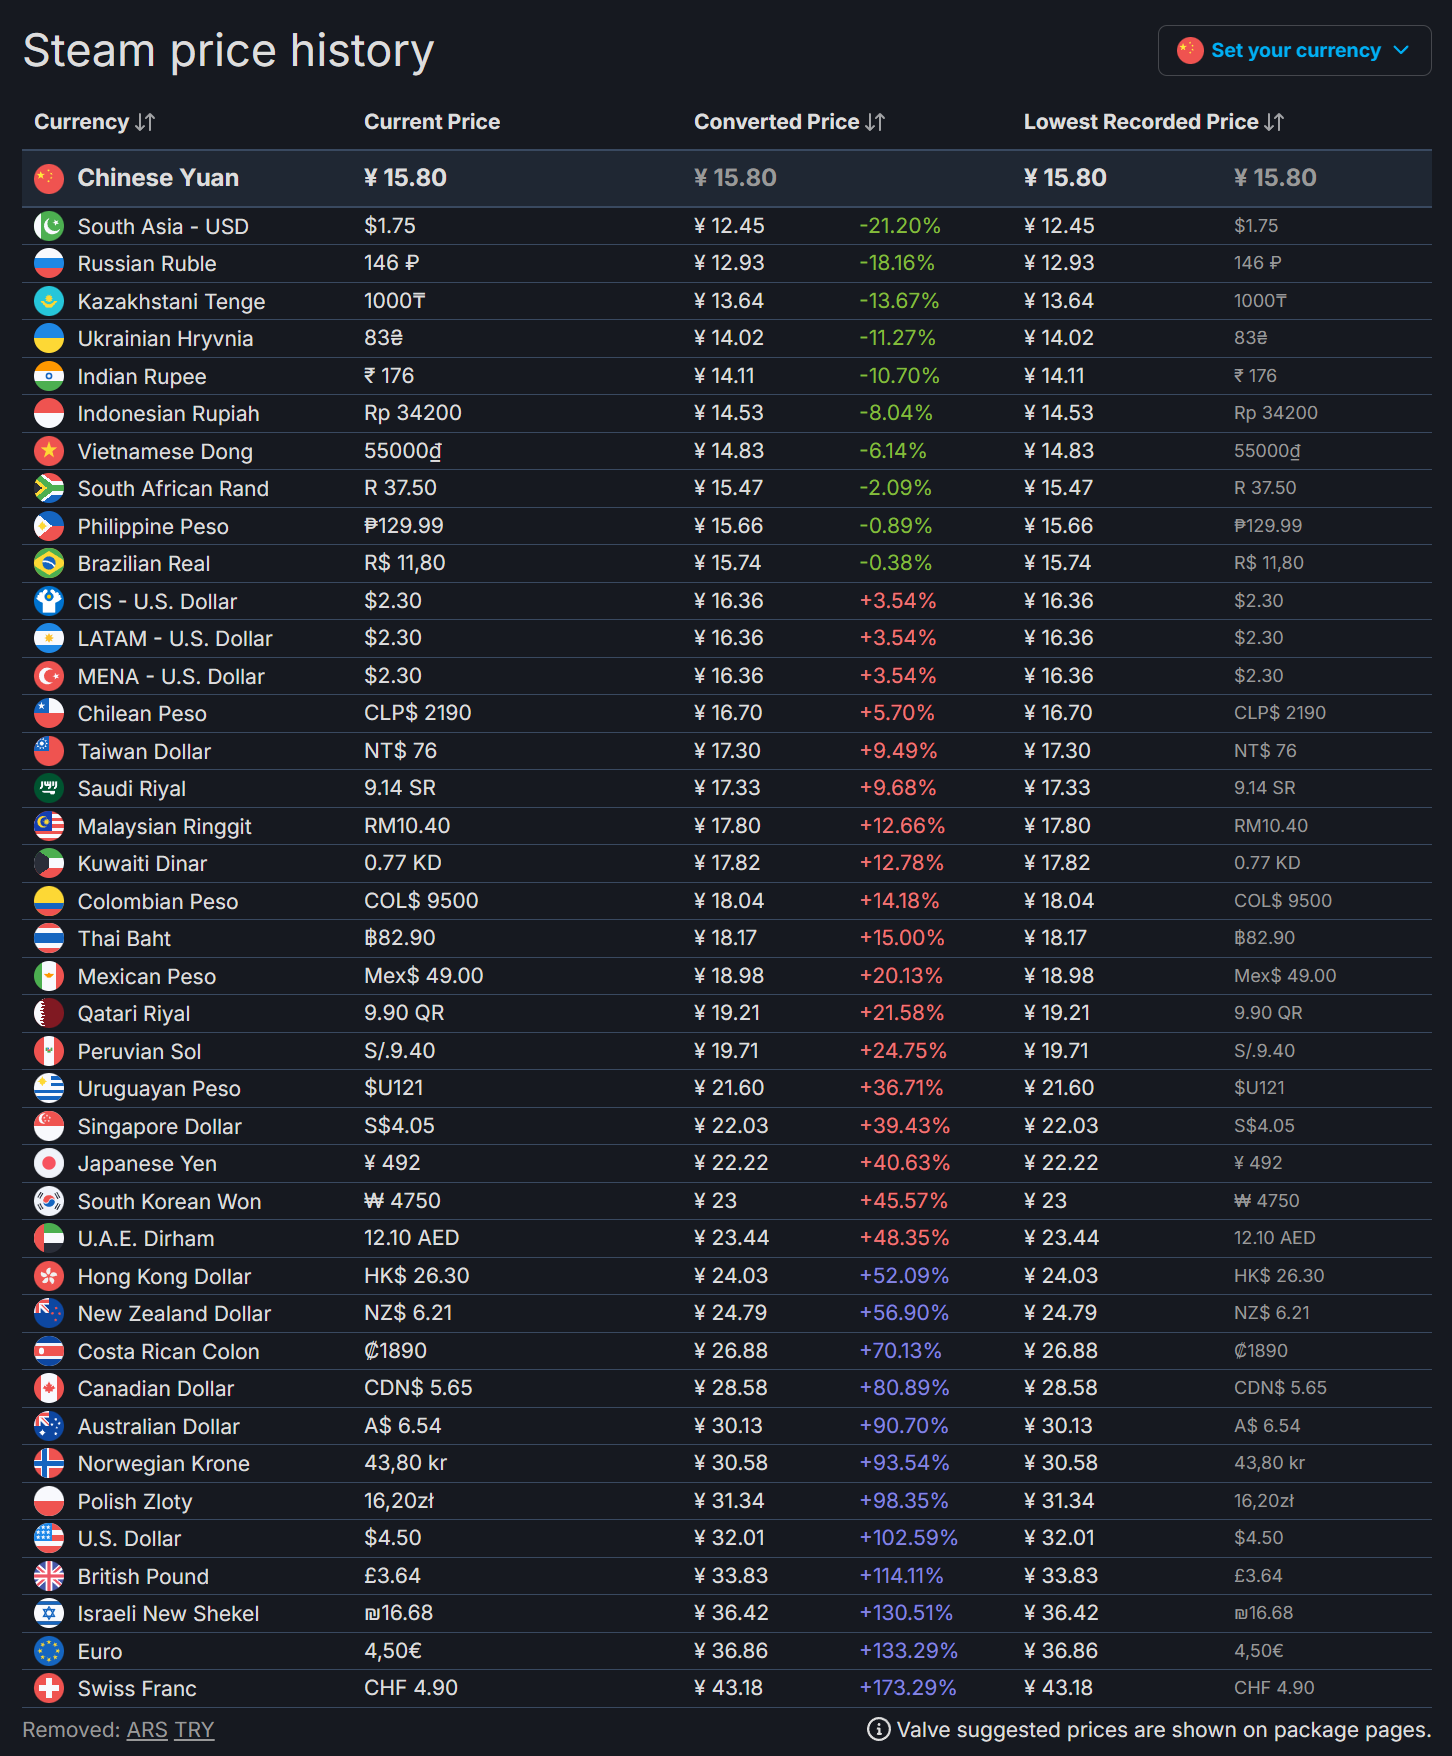Image resolution: width=1452 pixels, height=1756 pixels.
Task: Click the Kuwaiti Dinar flag icon
Action: point(49,864)
